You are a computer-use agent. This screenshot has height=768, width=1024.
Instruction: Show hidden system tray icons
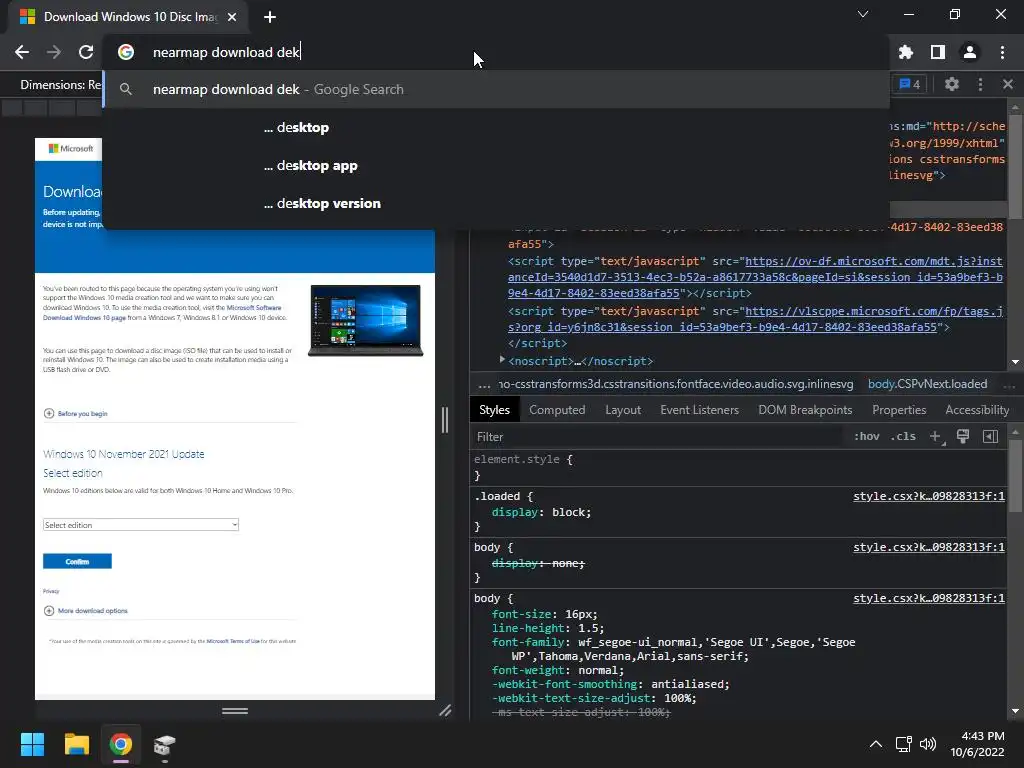point(876,744)
